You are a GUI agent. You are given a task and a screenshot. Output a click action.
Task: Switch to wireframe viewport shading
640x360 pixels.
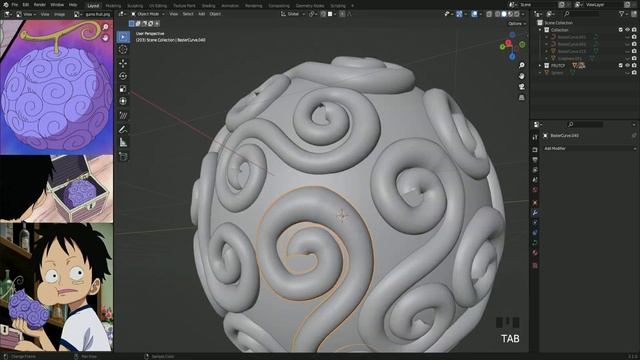point(497,14)
